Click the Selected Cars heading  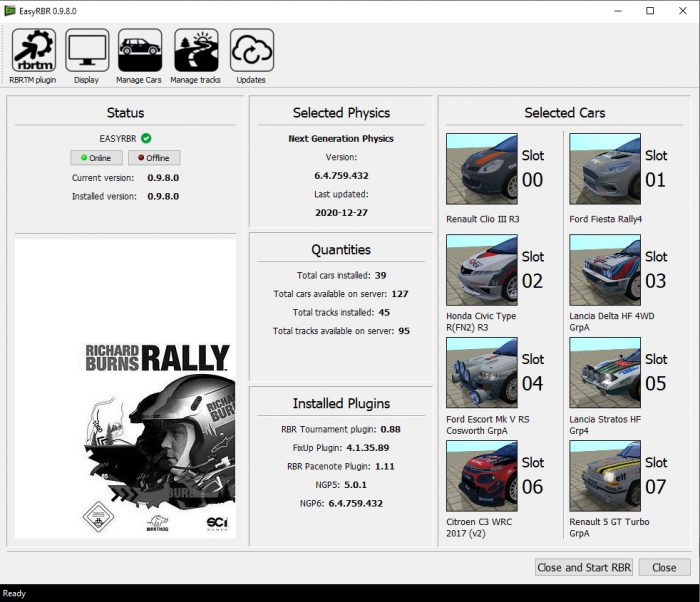pos(565,113)
